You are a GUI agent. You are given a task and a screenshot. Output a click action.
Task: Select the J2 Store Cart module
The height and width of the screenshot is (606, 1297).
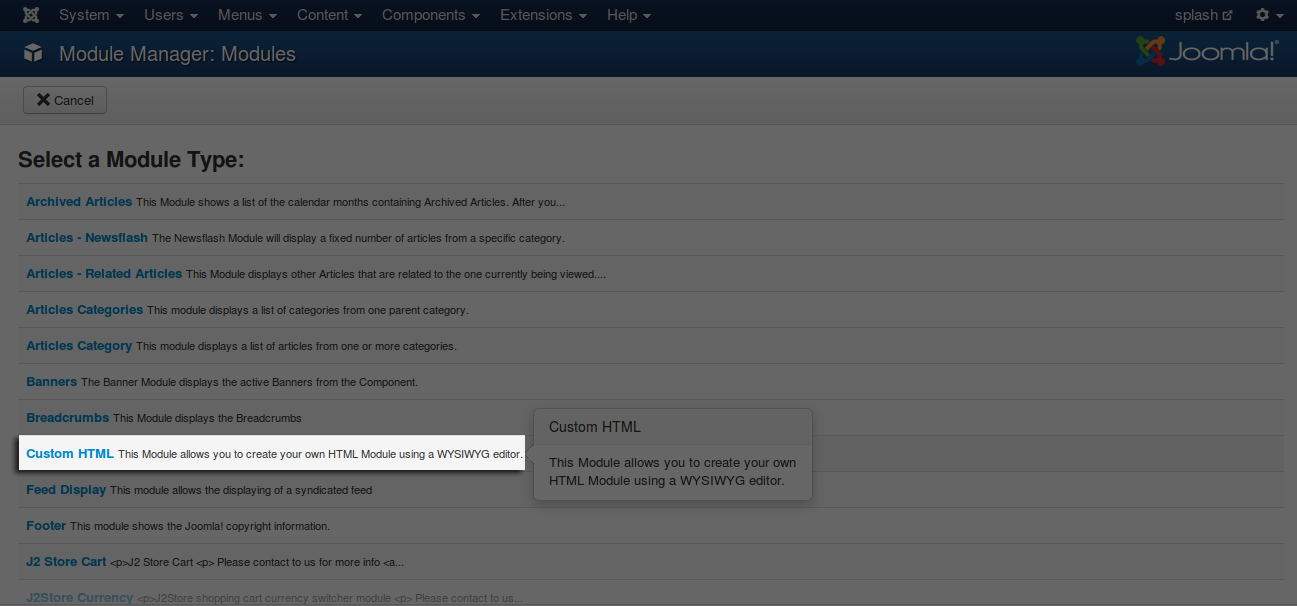coord(66,562)
